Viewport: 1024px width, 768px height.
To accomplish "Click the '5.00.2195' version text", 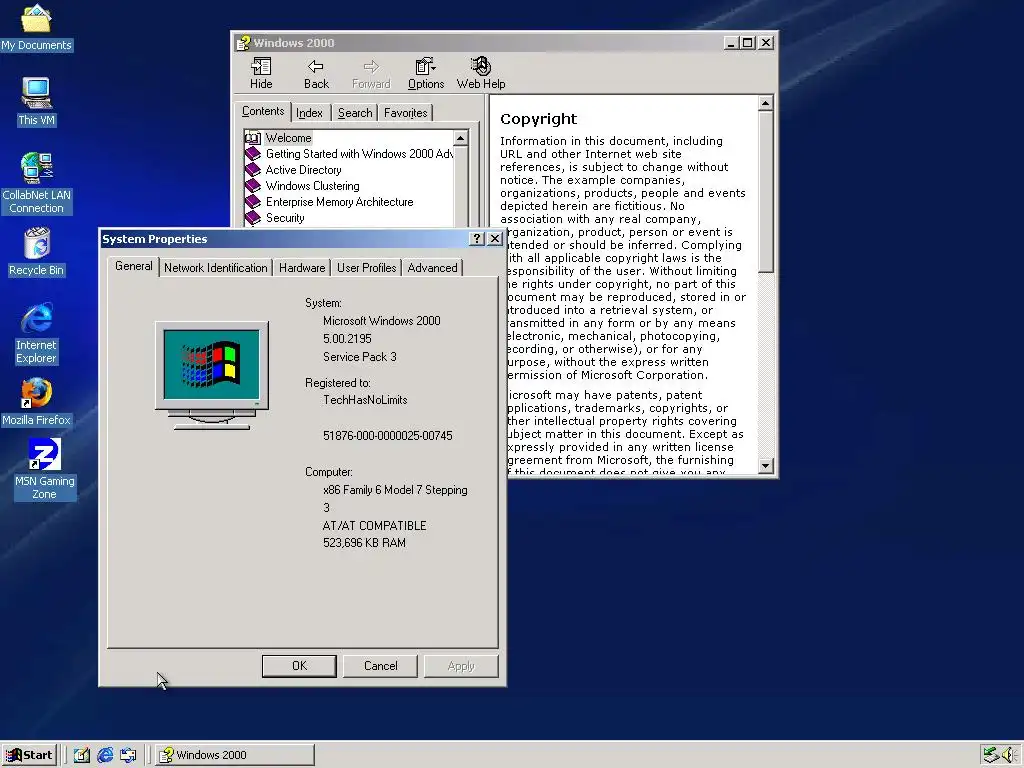I will pyautogui.click(x=347, y=339).
